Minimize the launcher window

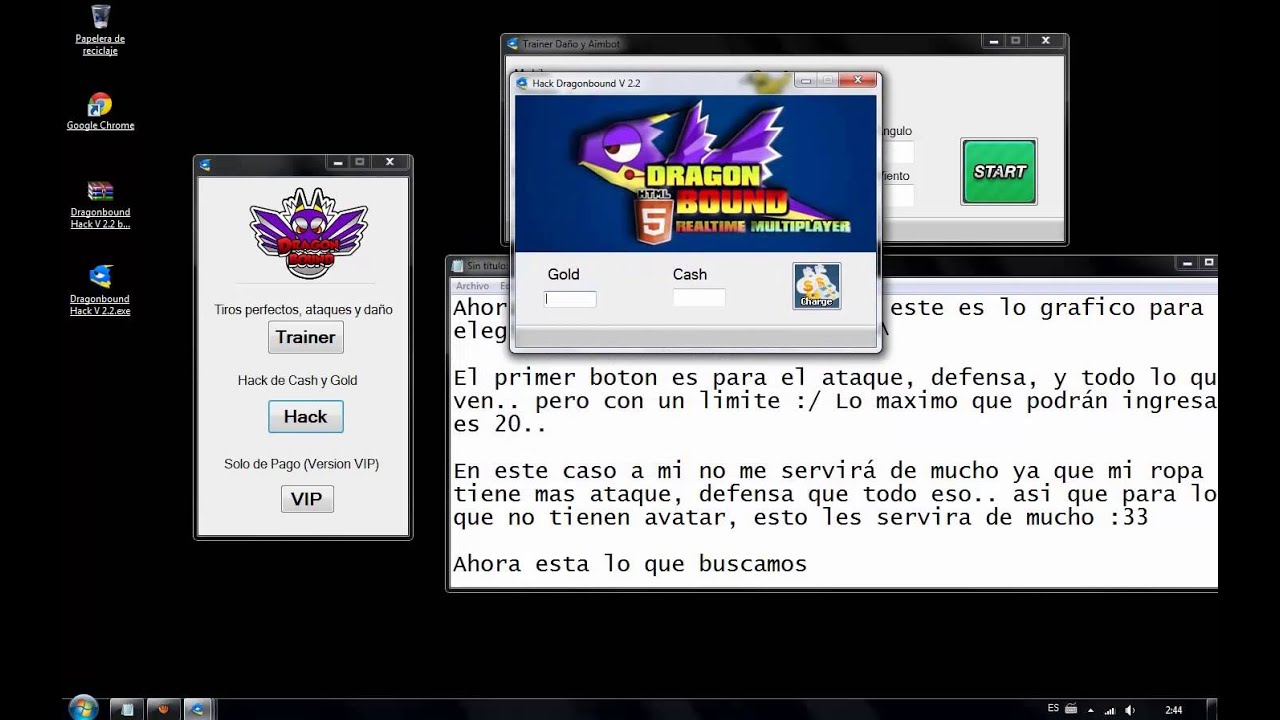click(x=338, y=162)
